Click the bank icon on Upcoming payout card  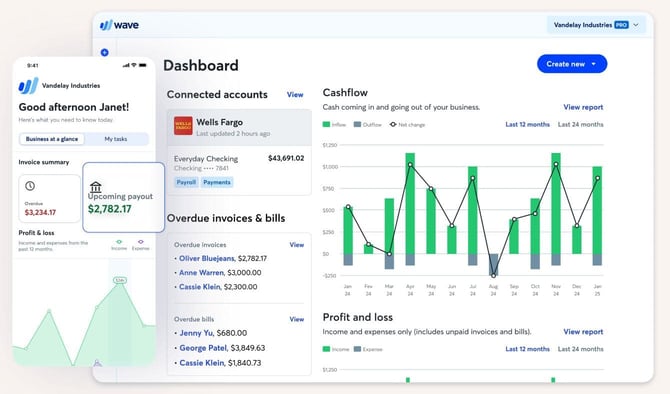96,187
